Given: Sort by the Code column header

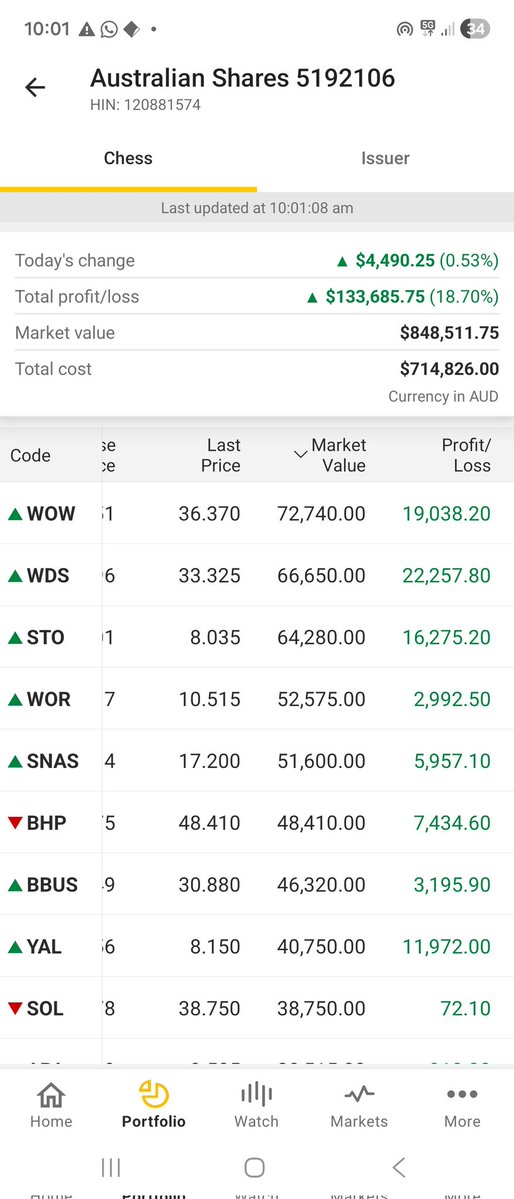Looking at the screenshot, I should [31, 455].
